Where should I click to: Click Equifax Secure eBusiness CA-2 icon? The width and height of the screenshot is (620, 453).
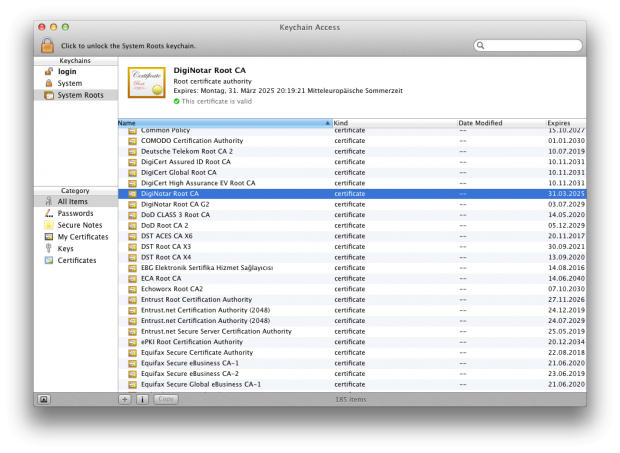132,374
